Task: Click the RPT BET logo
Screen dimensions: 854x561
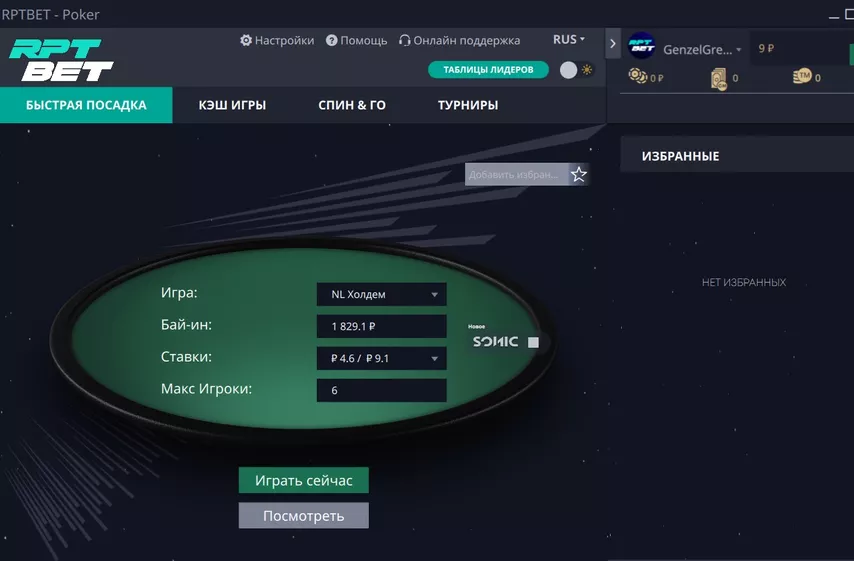Action: coord(61,60)
